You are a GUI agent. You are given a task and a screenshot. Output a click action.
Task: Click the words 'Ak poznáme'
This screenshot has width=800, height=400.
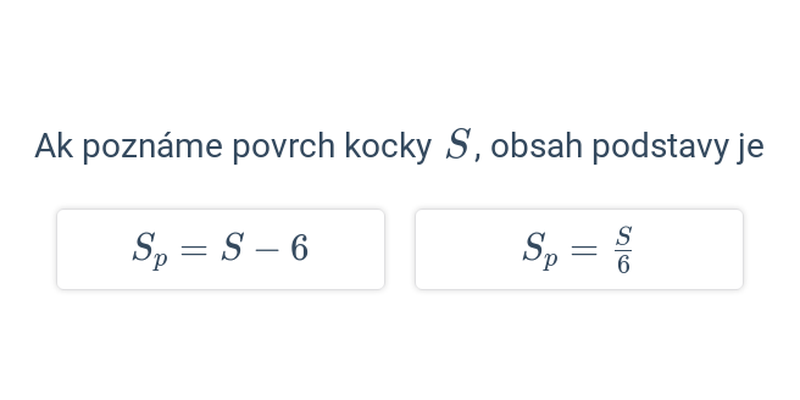(129, 147)
